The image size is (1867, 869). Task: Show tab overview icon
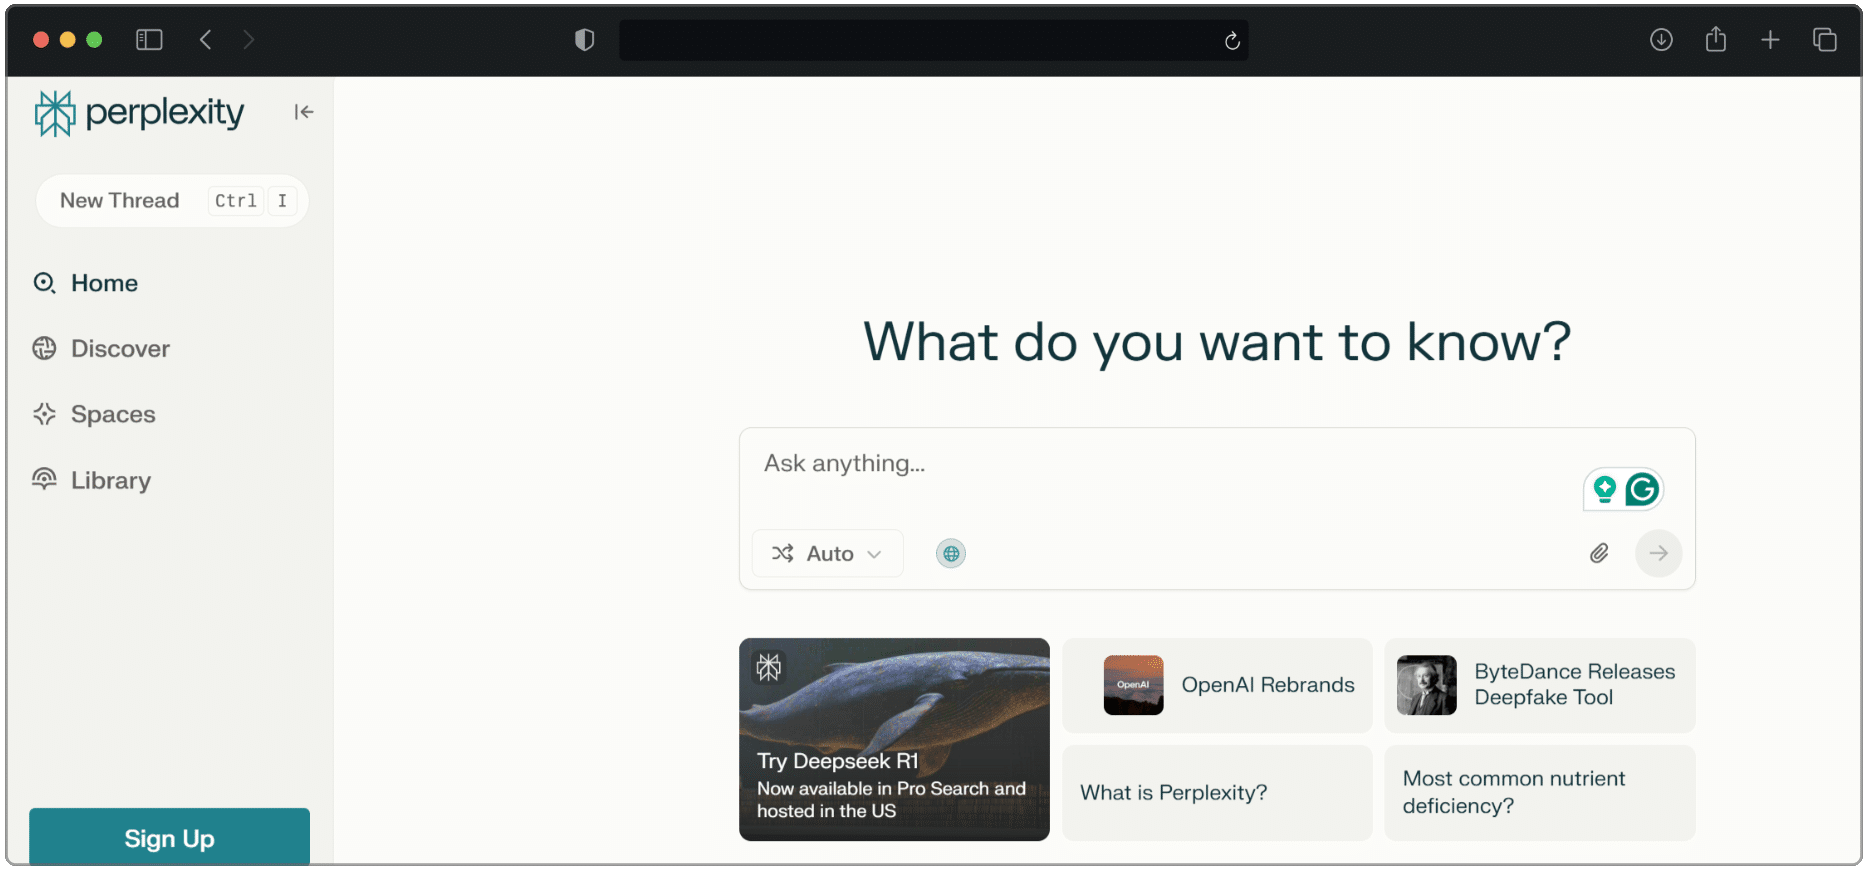click(1825, 40)
